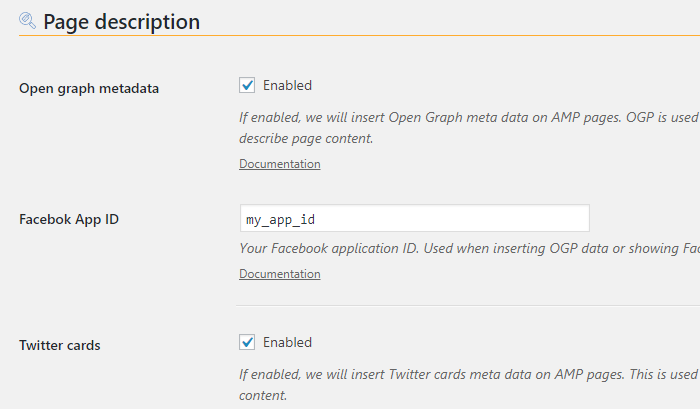Uncheck the Twitter cards Enabled checkbox

pyautogui.click(x=247, y=342)
